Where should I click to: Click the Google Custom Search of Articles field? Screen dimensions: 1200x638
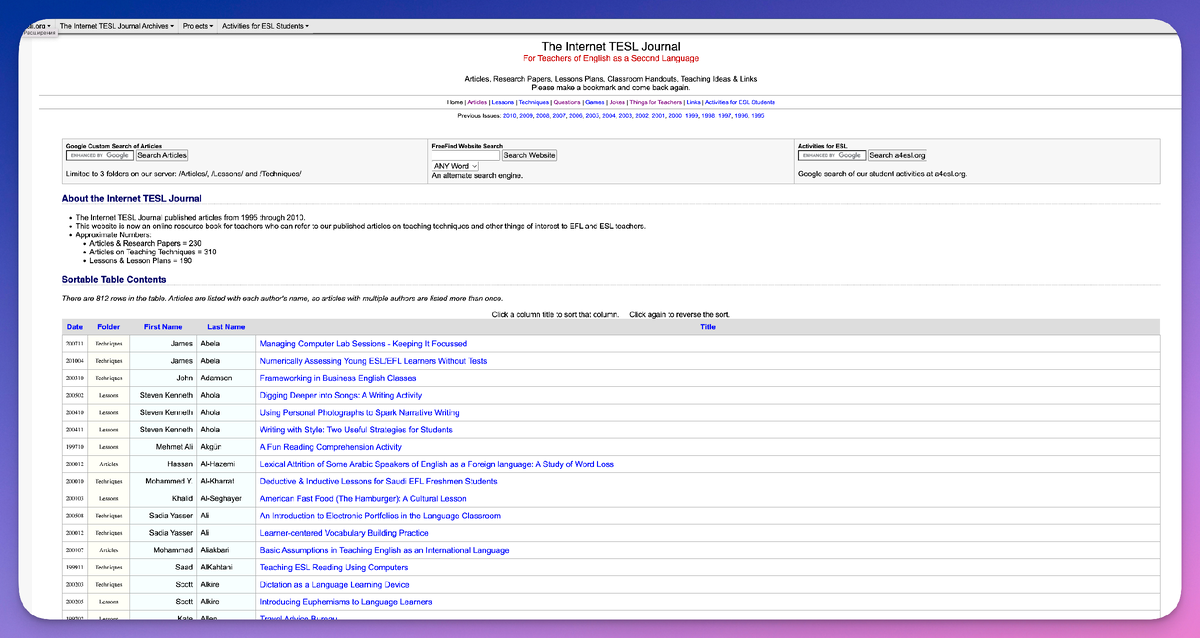(99, 155)
